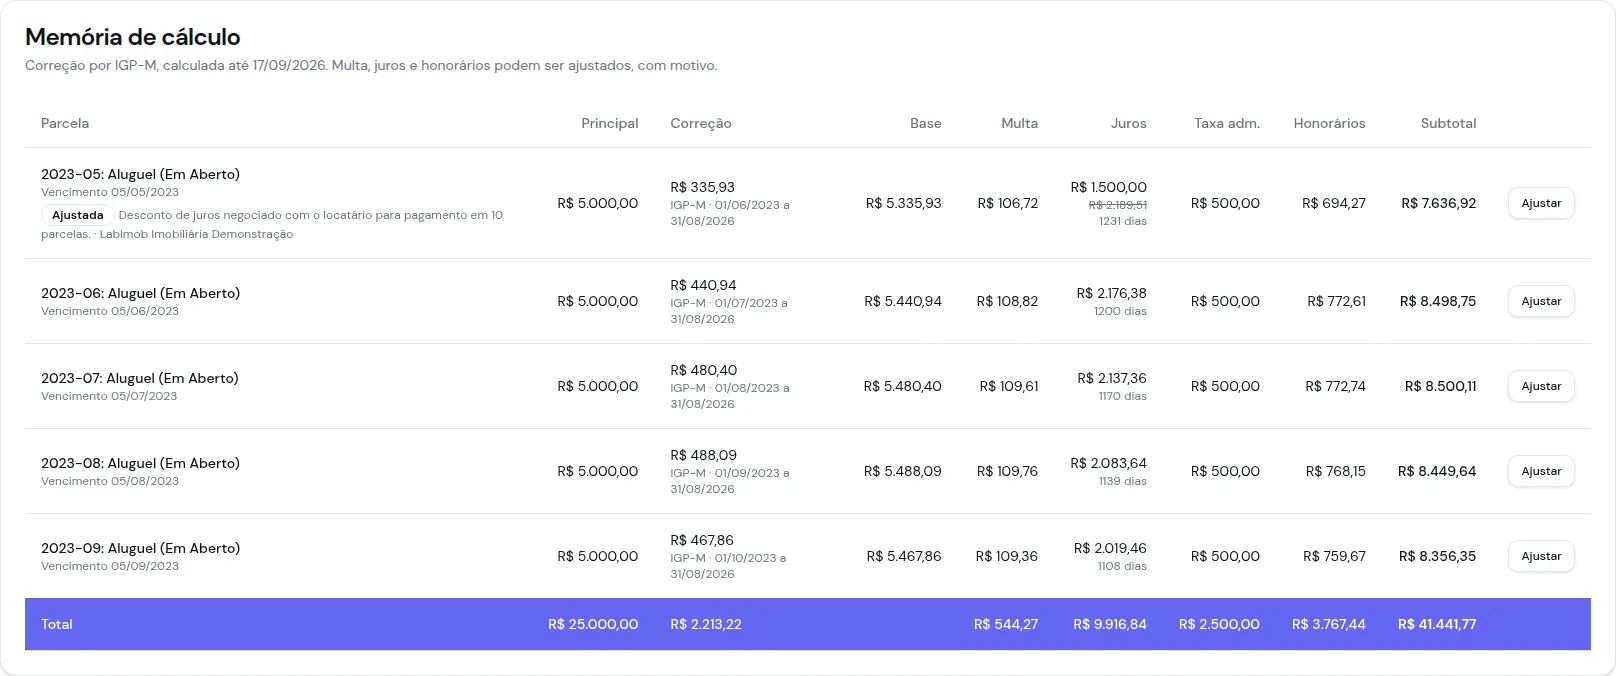Select the Juros column header
The width and height of the screenshot is (1616, 676).
pos(1129,123)
